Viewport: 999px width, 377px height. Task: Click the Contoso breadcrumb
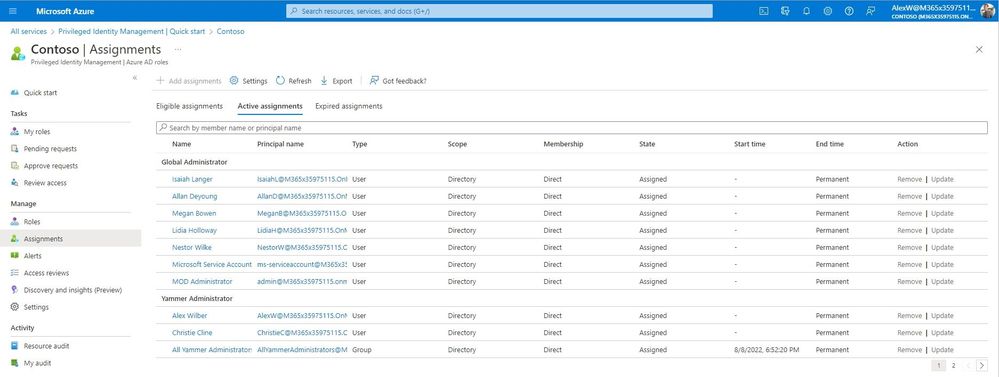coord(230,31)
